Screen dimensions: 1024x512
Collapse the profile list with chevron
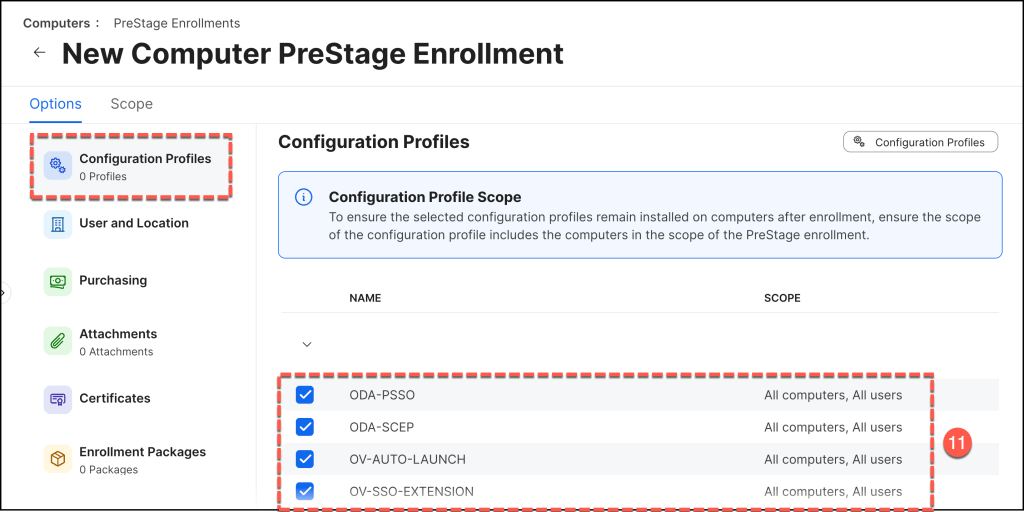pos(307,344)
